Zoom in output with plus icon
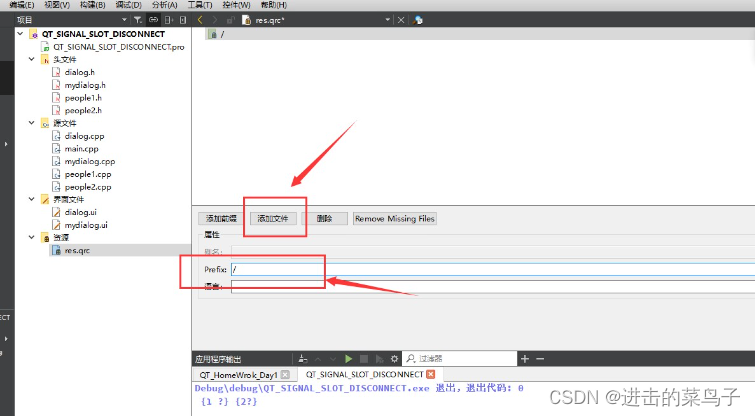 (525, 359)
